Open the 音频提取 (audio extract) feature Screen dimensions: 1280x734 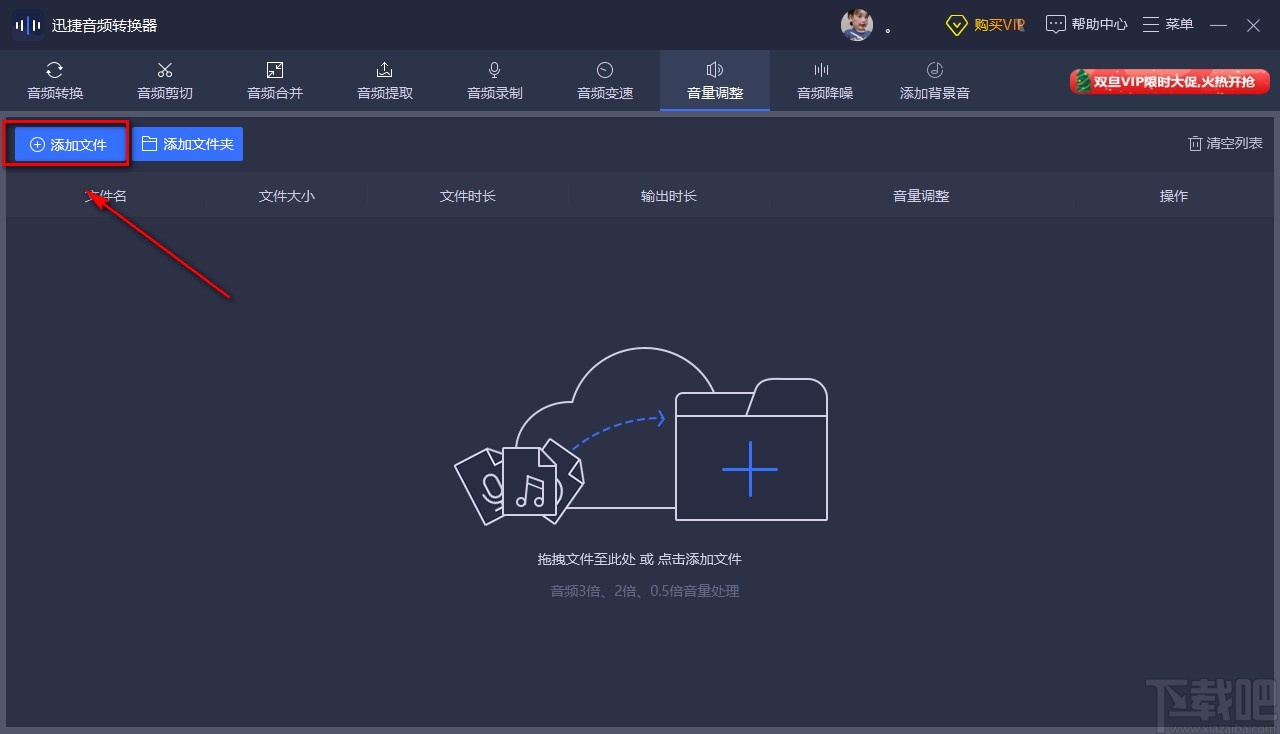[x=384, y=80]
